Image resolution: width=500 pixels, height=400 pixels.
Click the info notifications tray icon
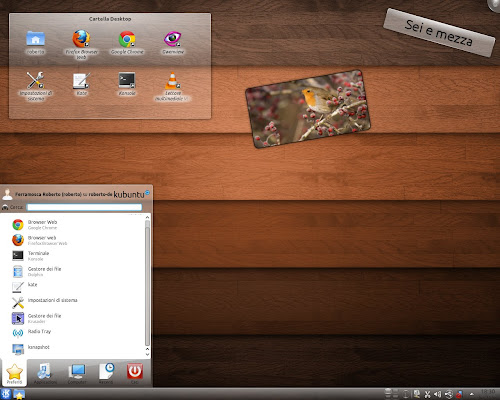coord(406,394)
